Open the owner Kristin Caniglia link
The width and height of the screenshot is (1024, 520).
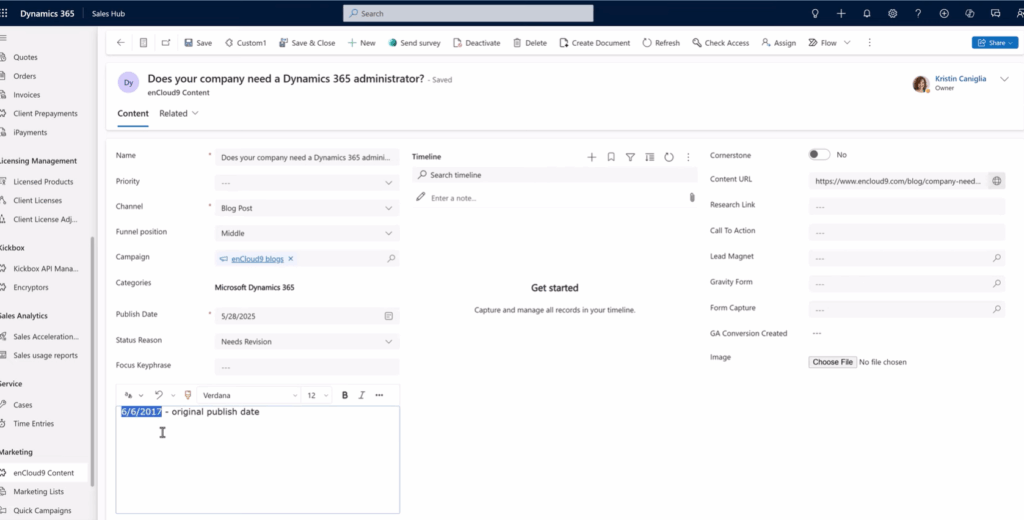(x=960, y=78)
